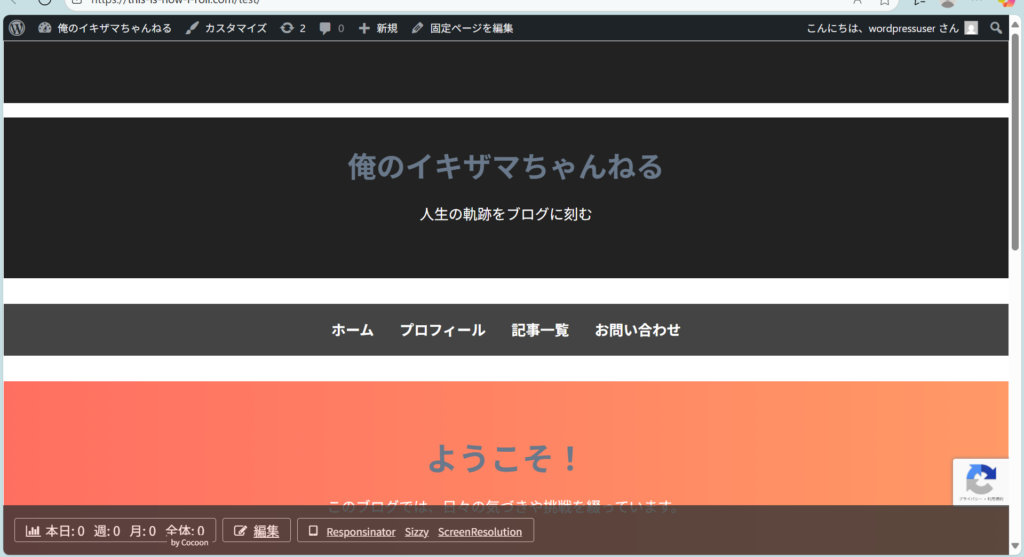The height and width of the screenshot is (557, 1024).
Task: Click 固定ページを編集 in admin bar
Action: [462, 28]
